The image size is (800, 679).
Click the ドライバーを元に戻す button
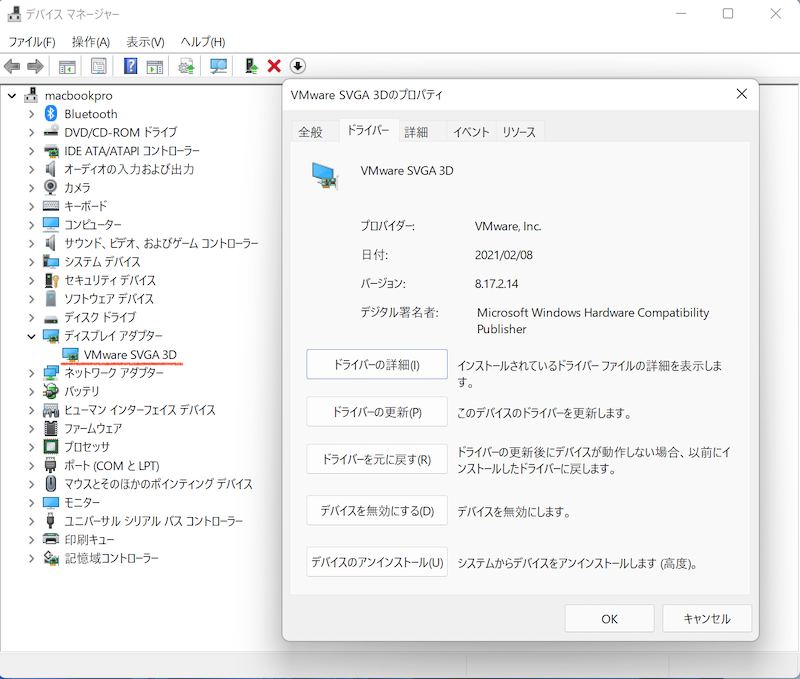[376, 459]
